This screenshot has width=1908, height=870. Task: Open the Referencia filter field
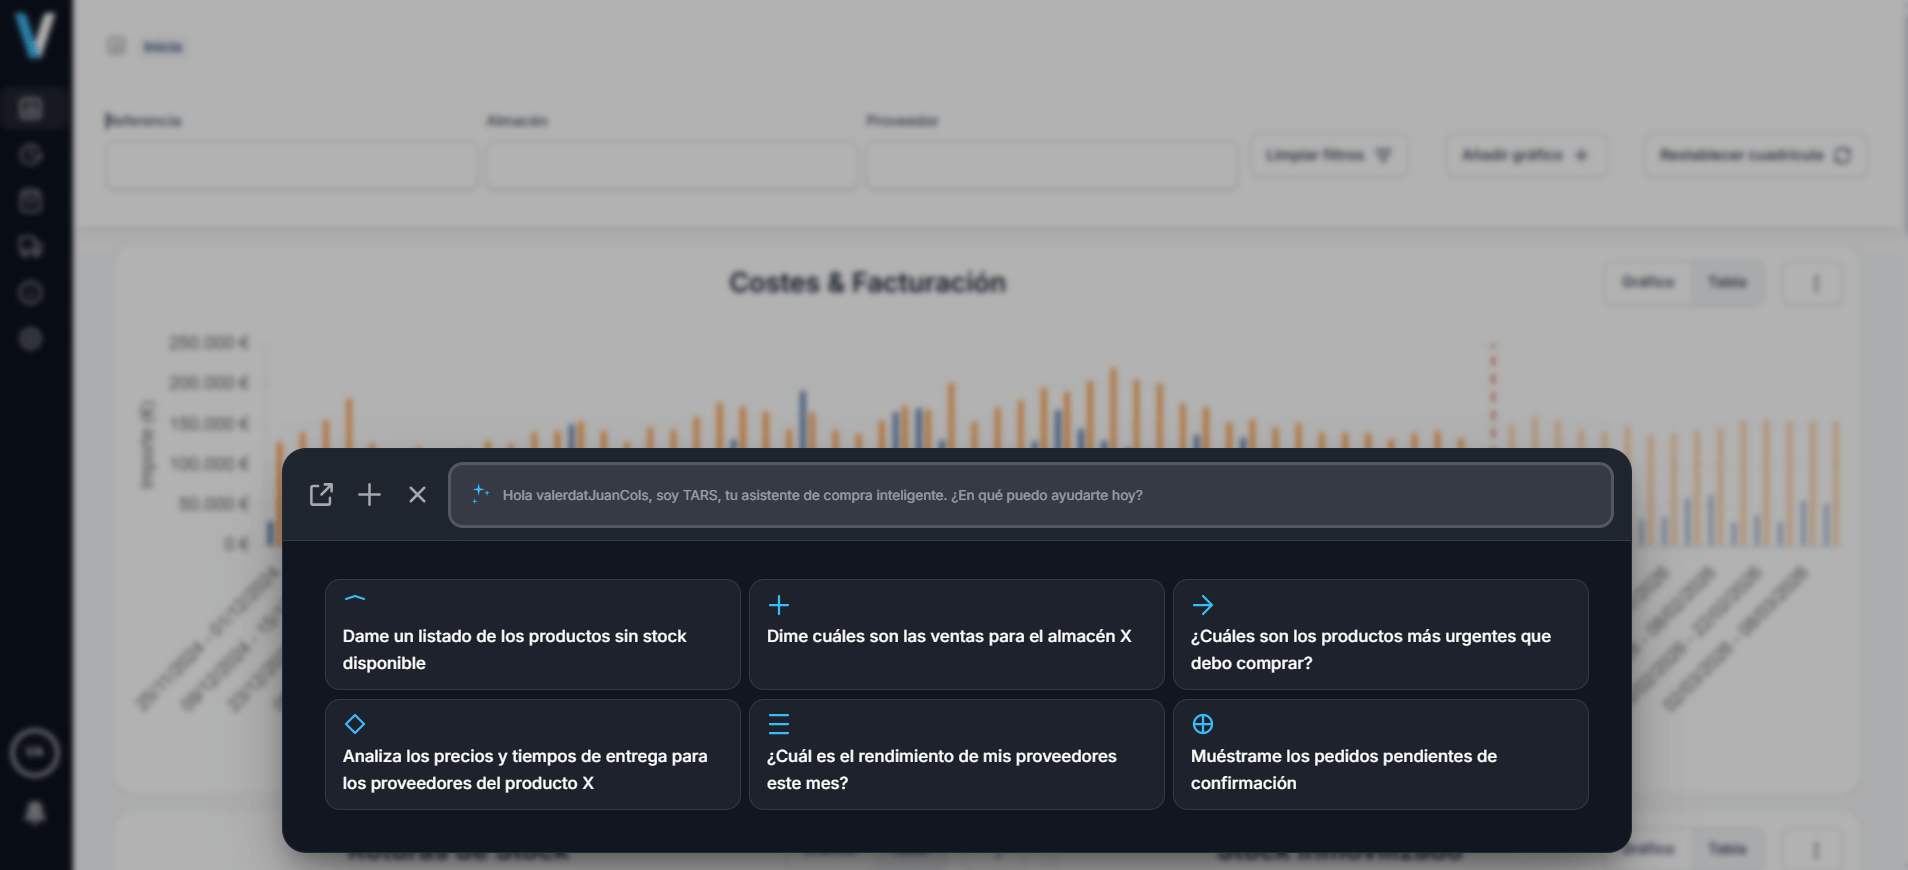[291, 164]
